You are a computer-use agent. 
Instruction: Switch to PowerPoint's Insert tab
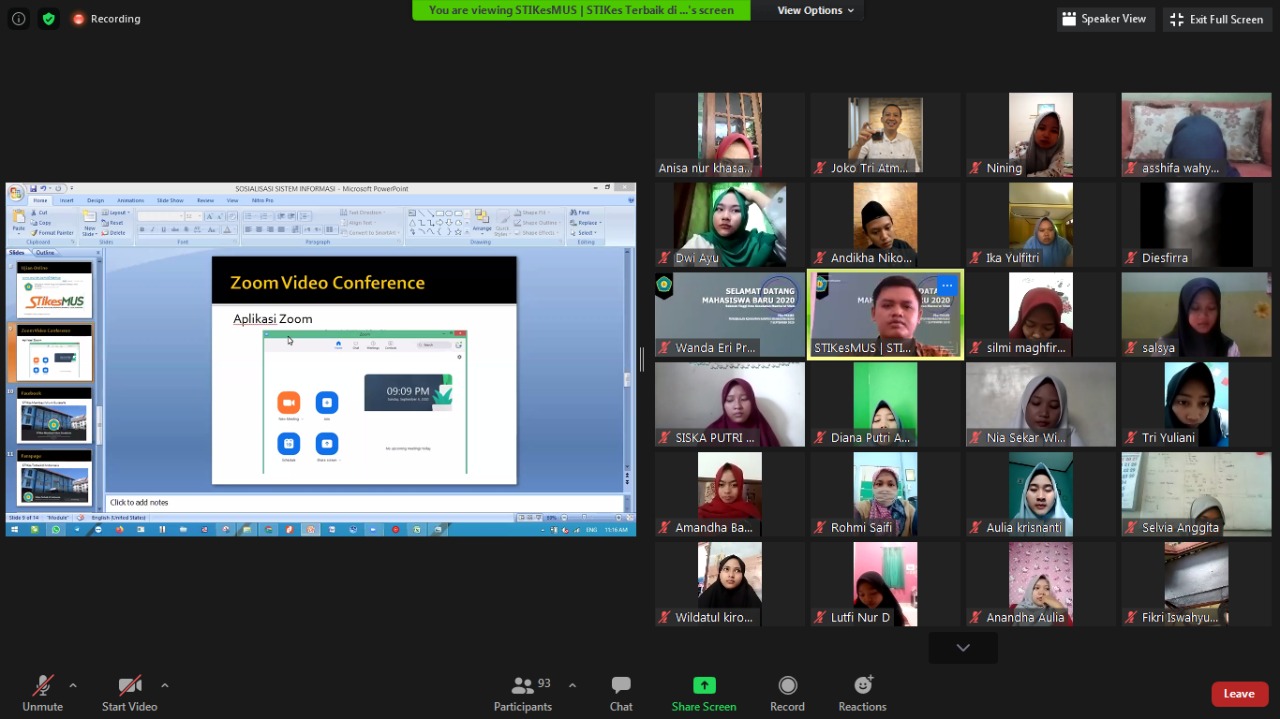(67, 201)
